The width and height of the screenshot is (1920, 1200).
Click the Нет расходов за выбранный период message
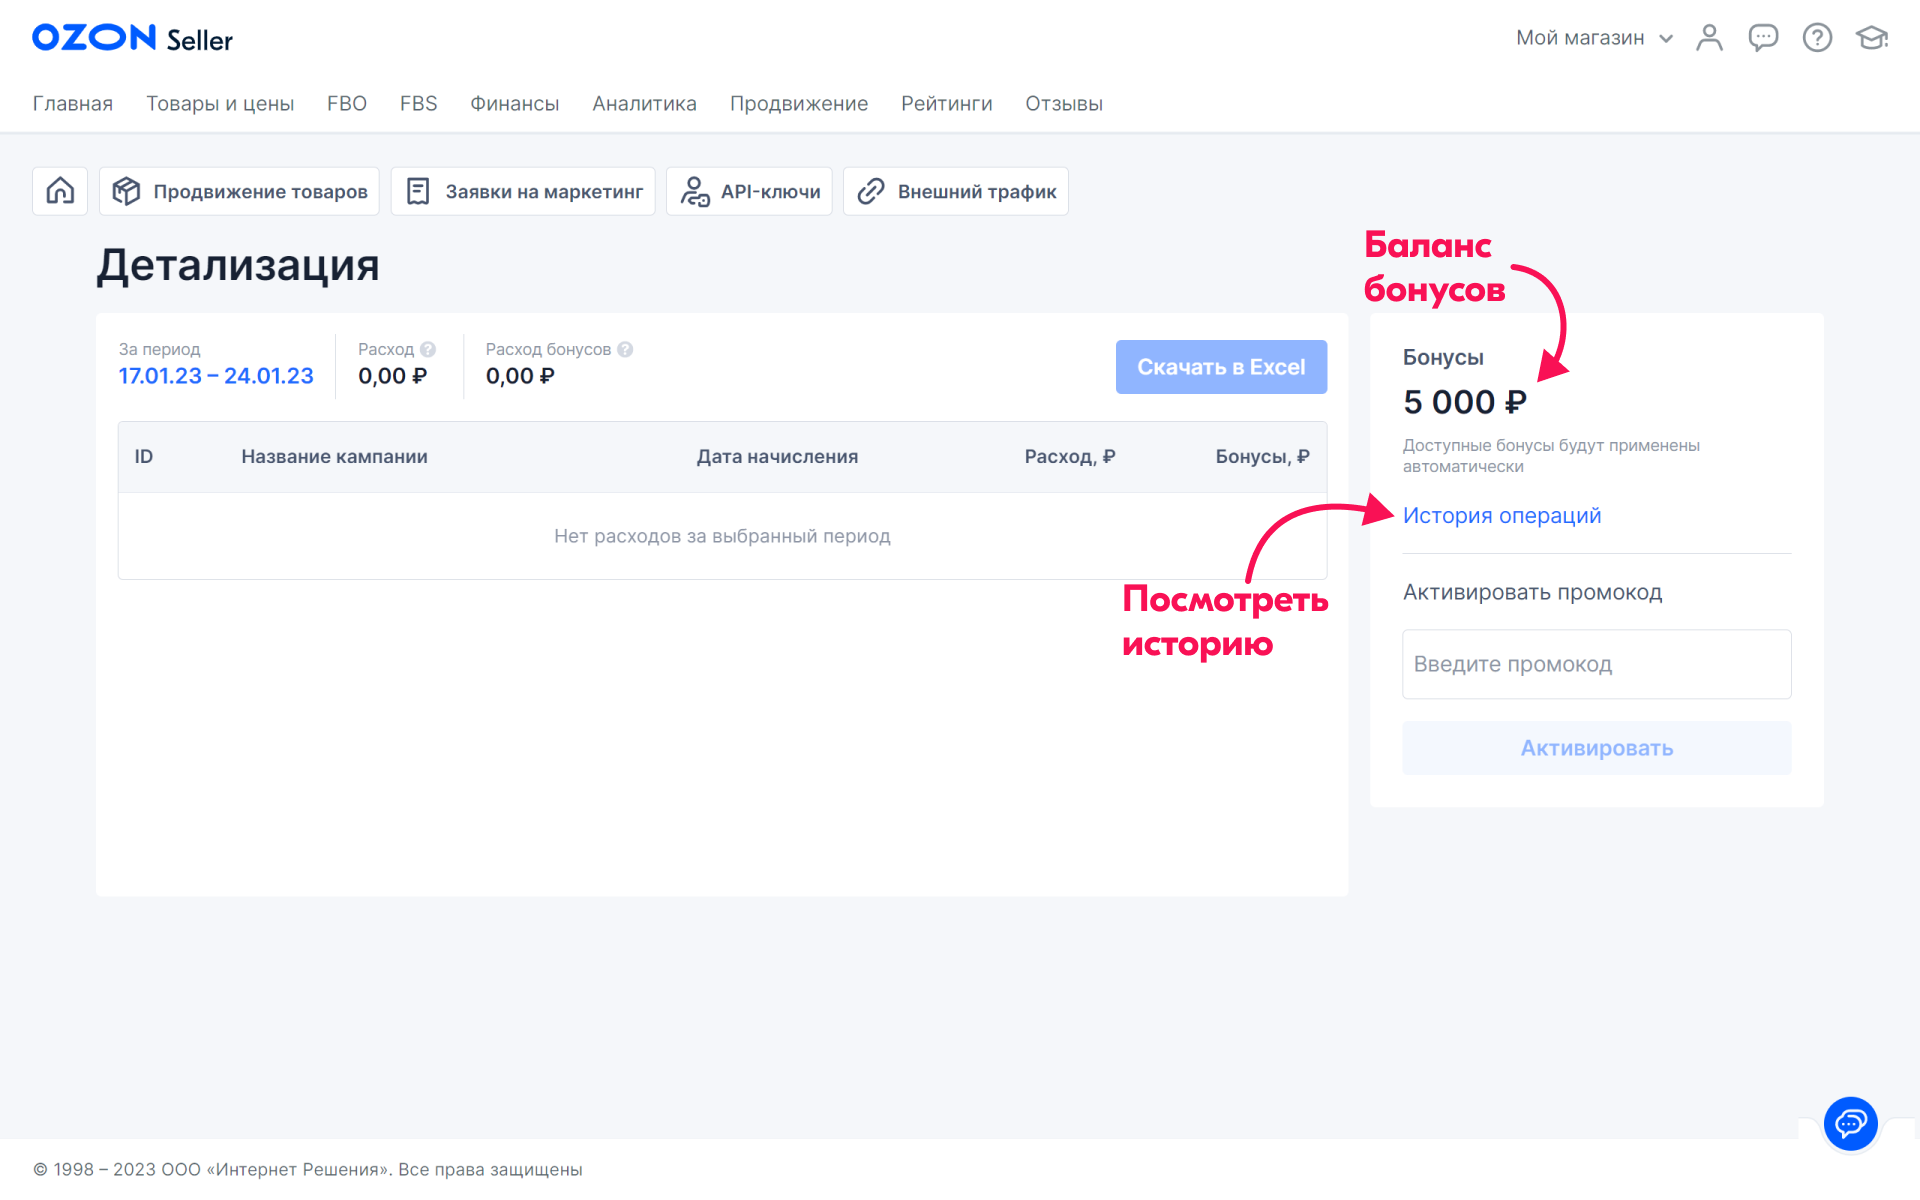pos(722,536)
